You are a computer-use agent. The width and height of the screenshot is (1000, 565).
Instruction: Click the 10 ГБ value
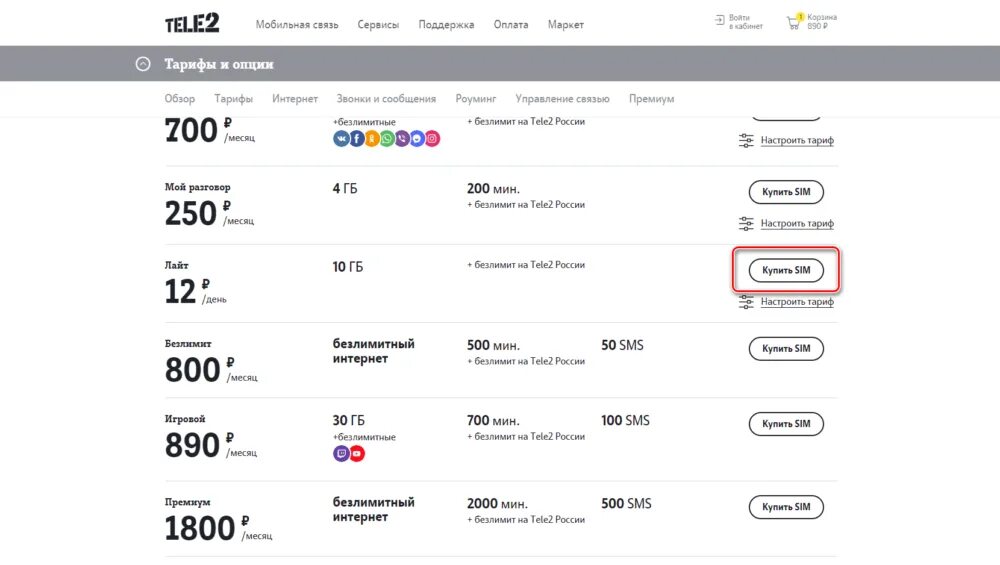click(348, 267)
